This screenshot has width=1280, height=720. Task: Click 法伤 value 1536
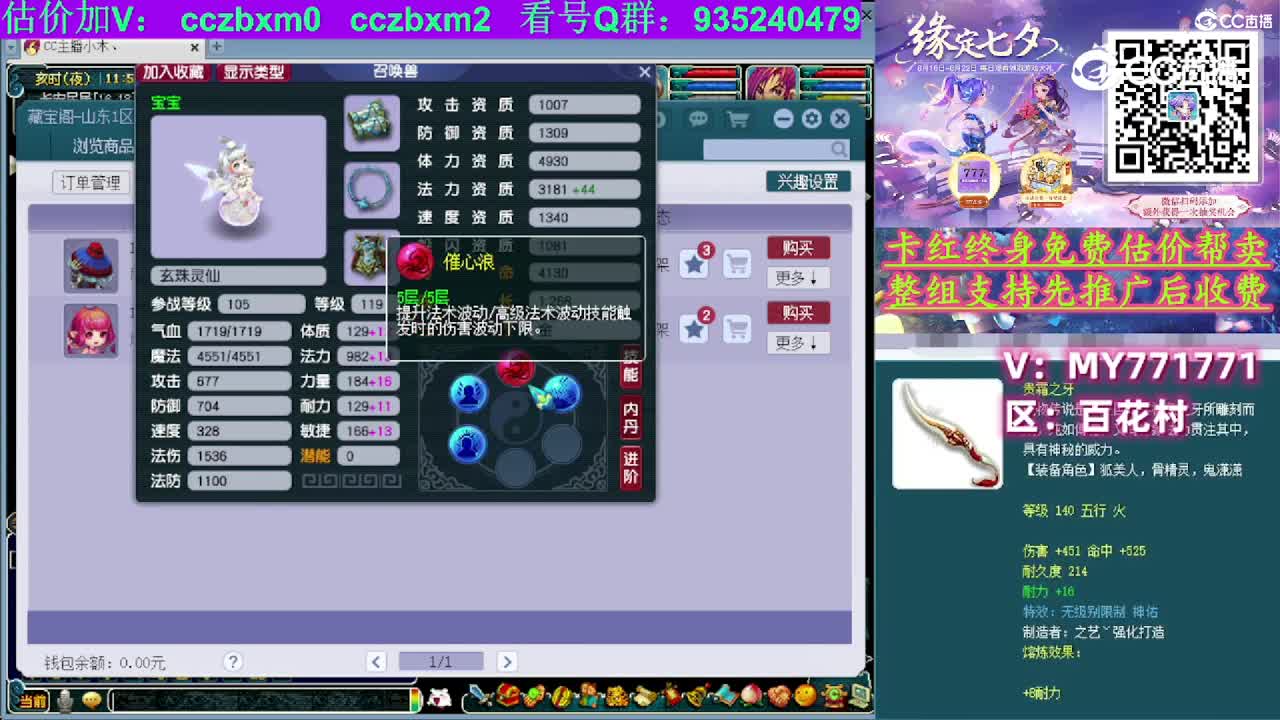(x=239, y=455)
